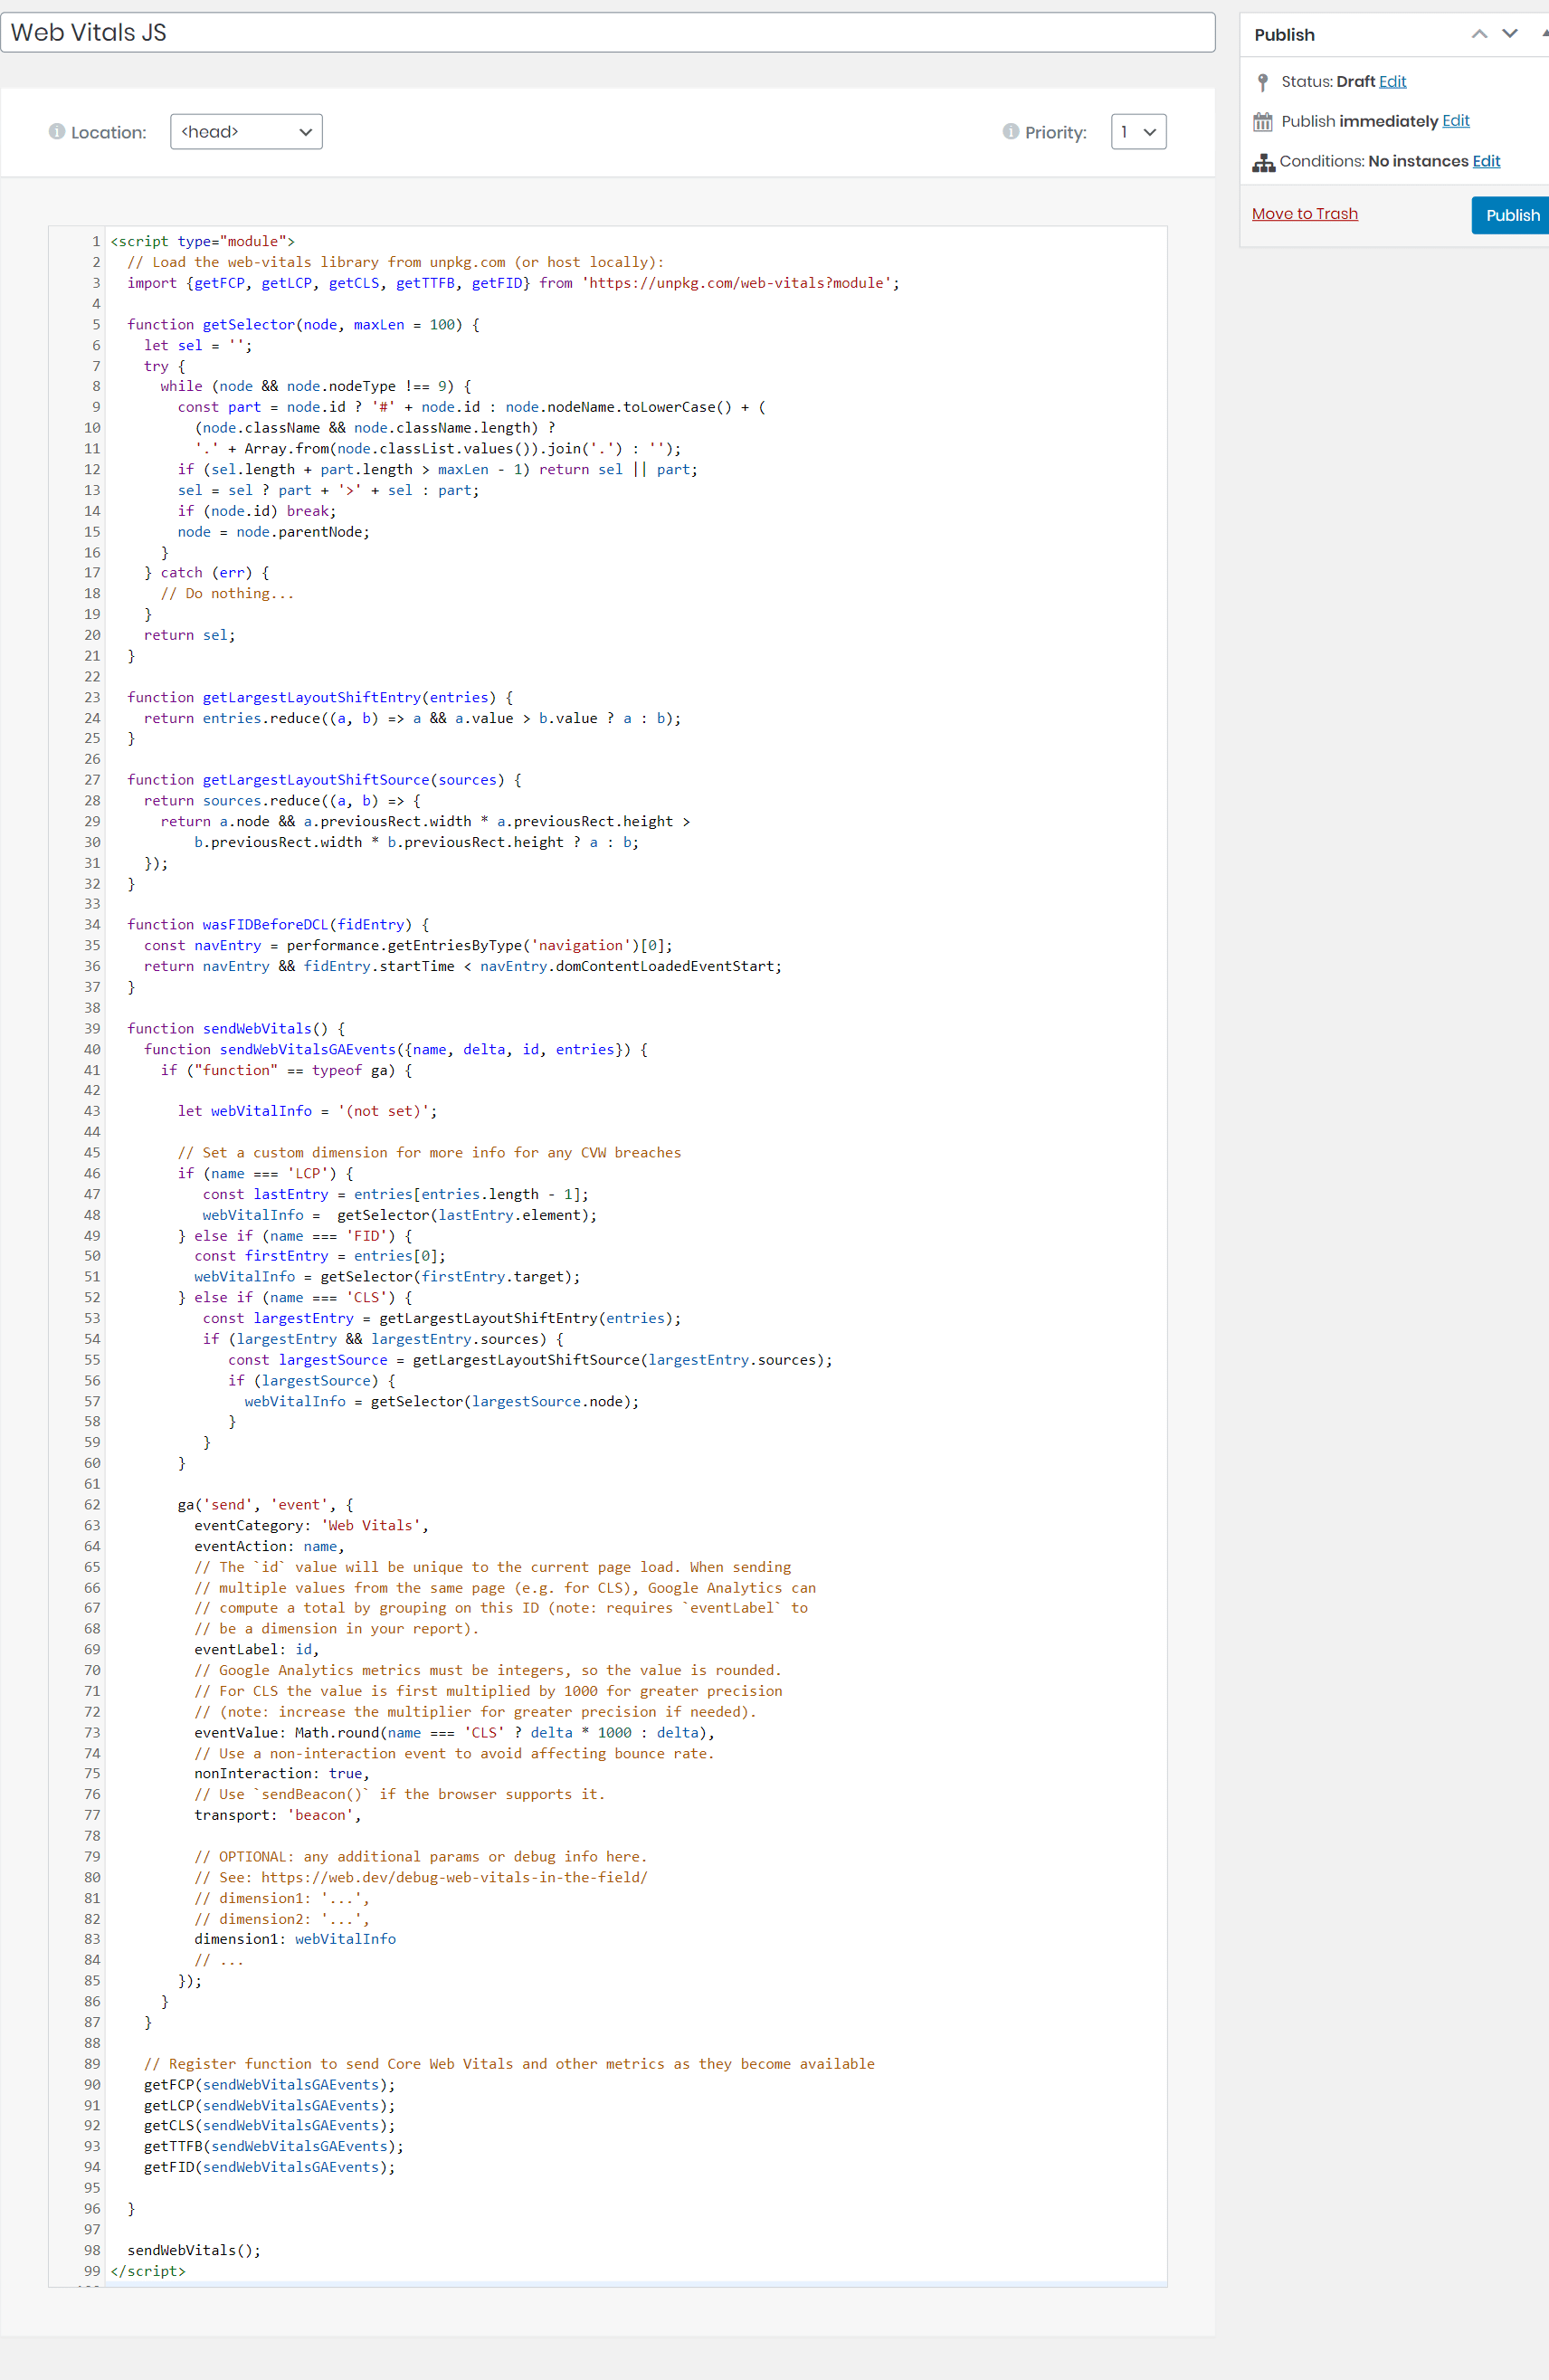The height and width of the screenshot is (2380, 1549).
Task: Click 'getLCP(sendWebVitalsGAEvents);' line
Action: pyautogui.click(x=269, y=2106)
